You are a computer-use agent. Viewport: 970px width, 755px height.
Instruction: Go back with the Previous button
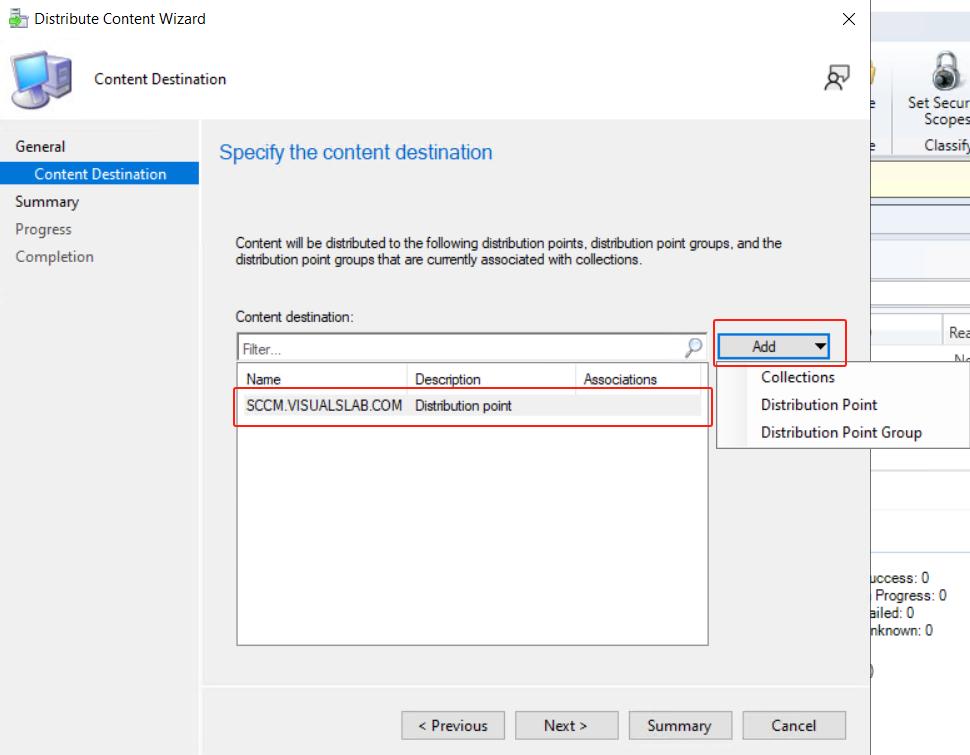[453, 726]
